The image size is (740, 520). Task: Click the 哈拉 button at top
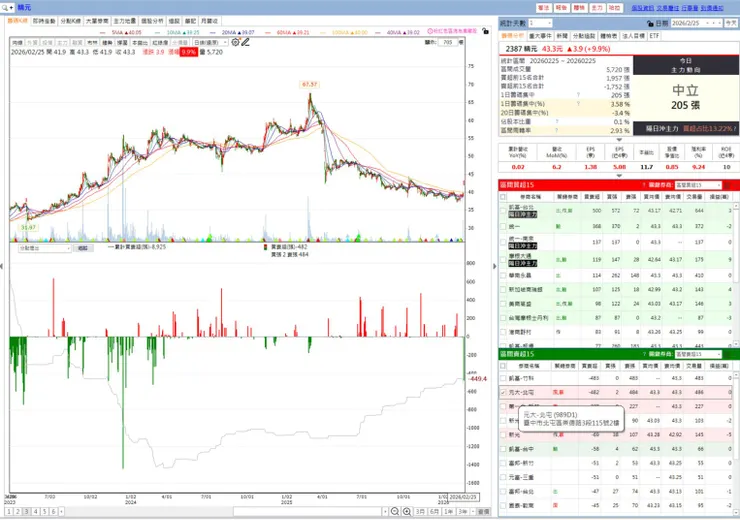614,8
